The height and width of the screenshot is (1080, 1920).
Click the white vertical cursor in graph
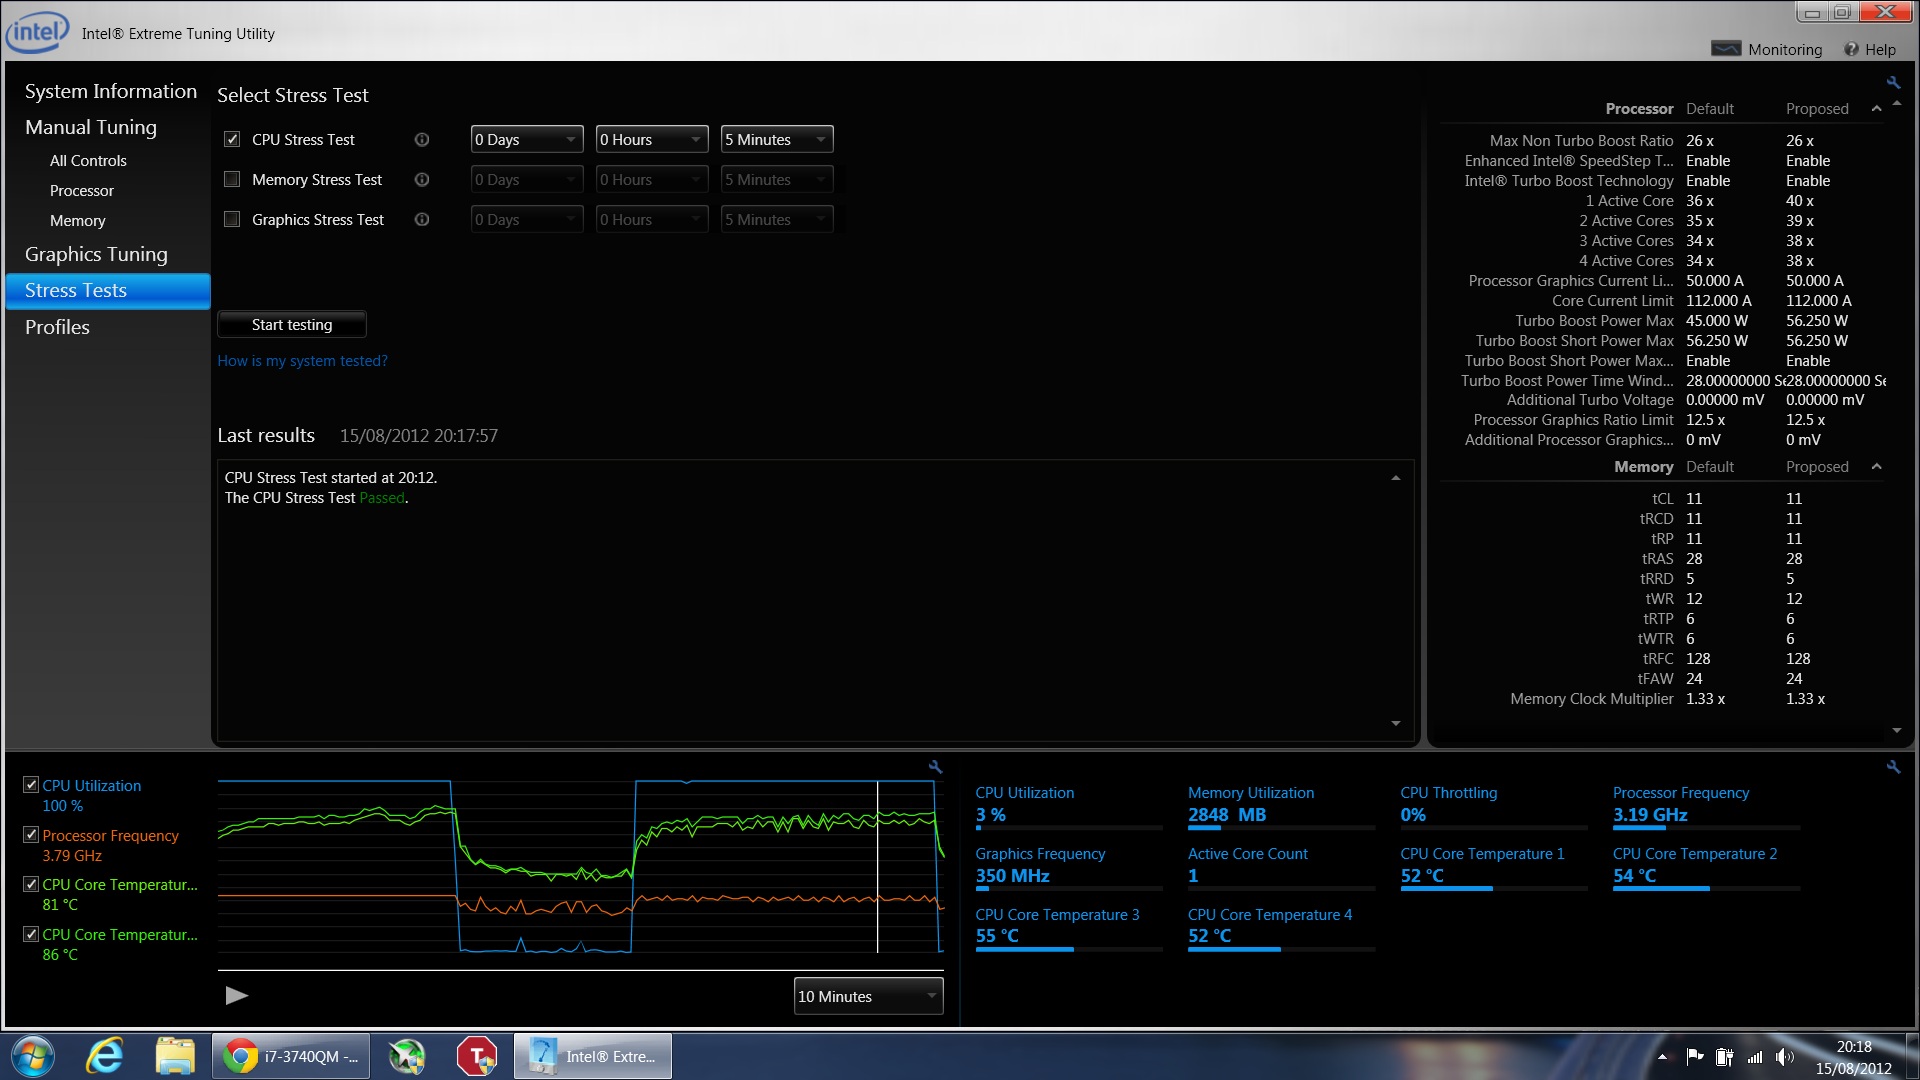tap(877, 866)
